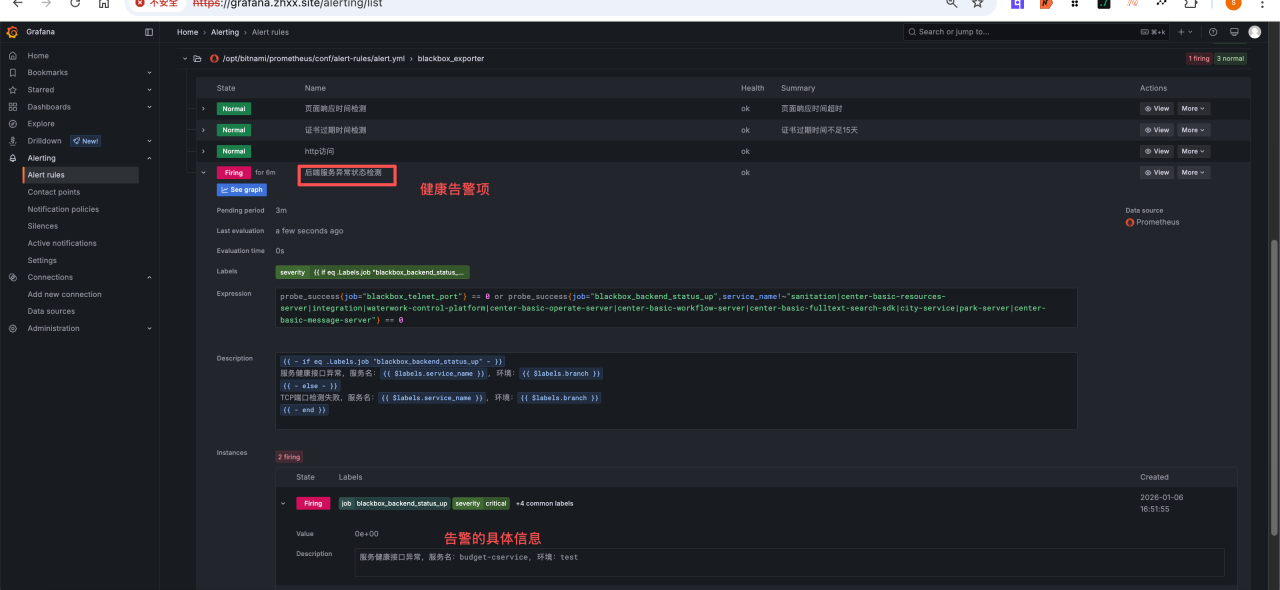The image size is (1280, 590).
Task: Open the help question mark icon
Action: tap(1213, 32)
